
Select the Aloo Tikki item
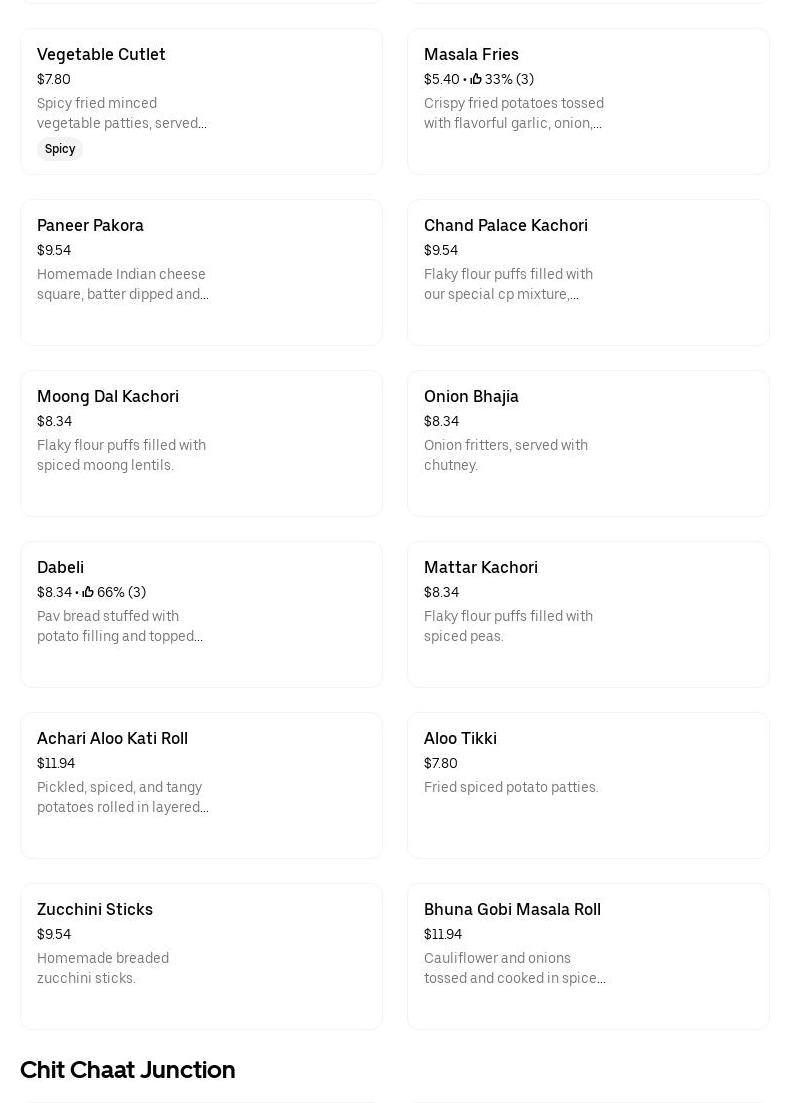click(588, 785)
